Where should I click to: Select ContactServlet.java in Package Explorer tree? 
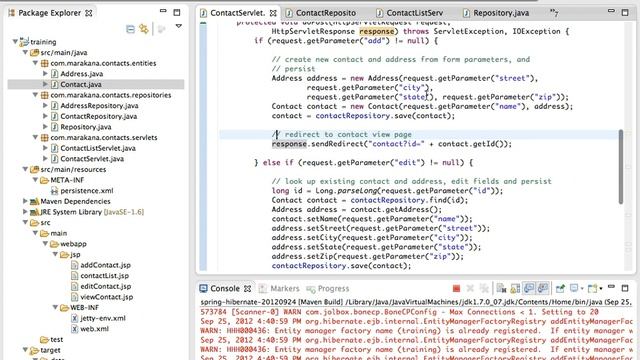(92, 158)
